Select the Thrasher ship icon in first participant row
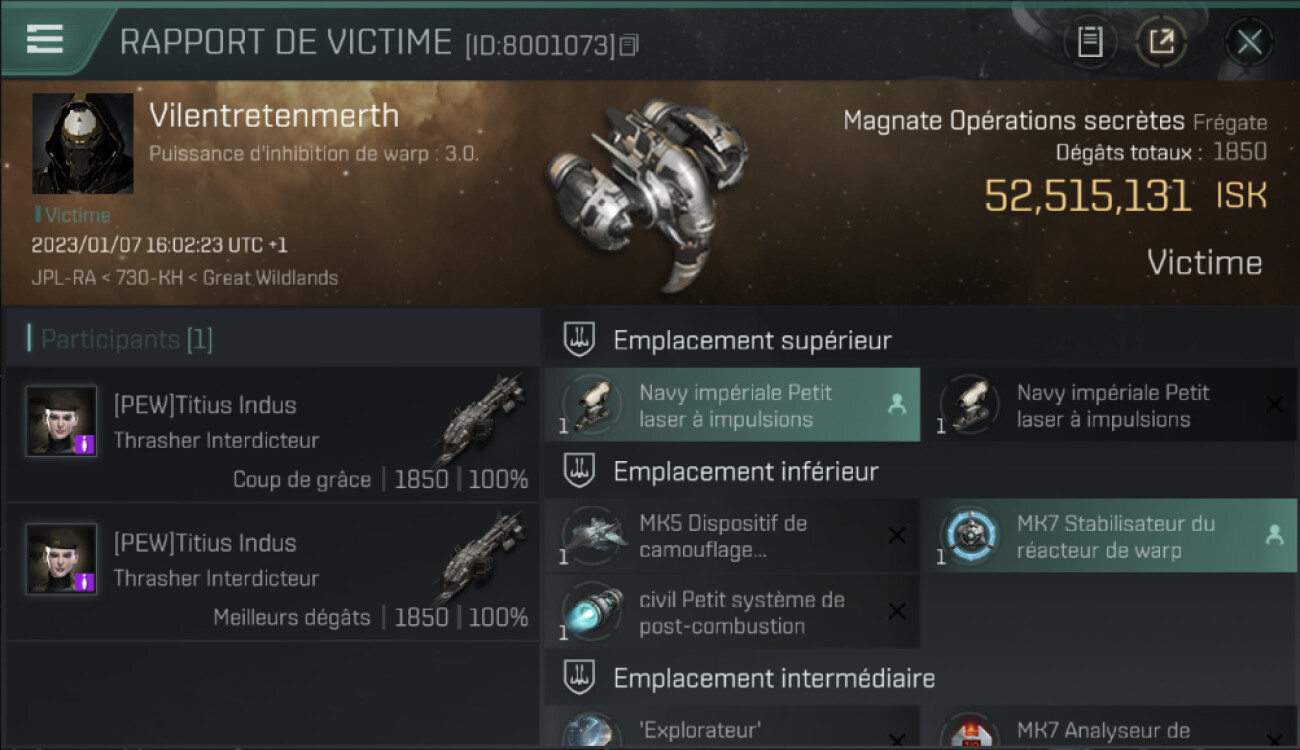The height and width of the screenshot is (750, 1300). pyautogui.click(x=480, y=418)
